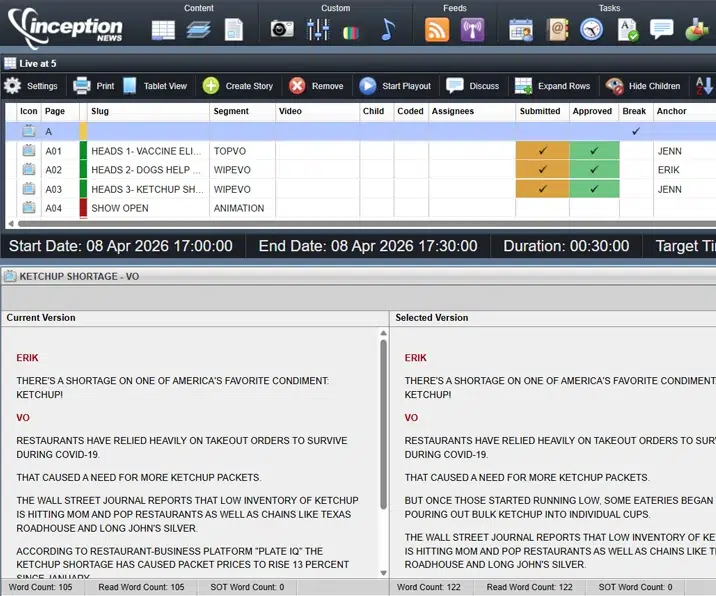Image resolution: width=716 pixels, height=596 pixels.
Task: Toggle Submitted checkmark for DOGS HELP row A02
Action: 542,170
